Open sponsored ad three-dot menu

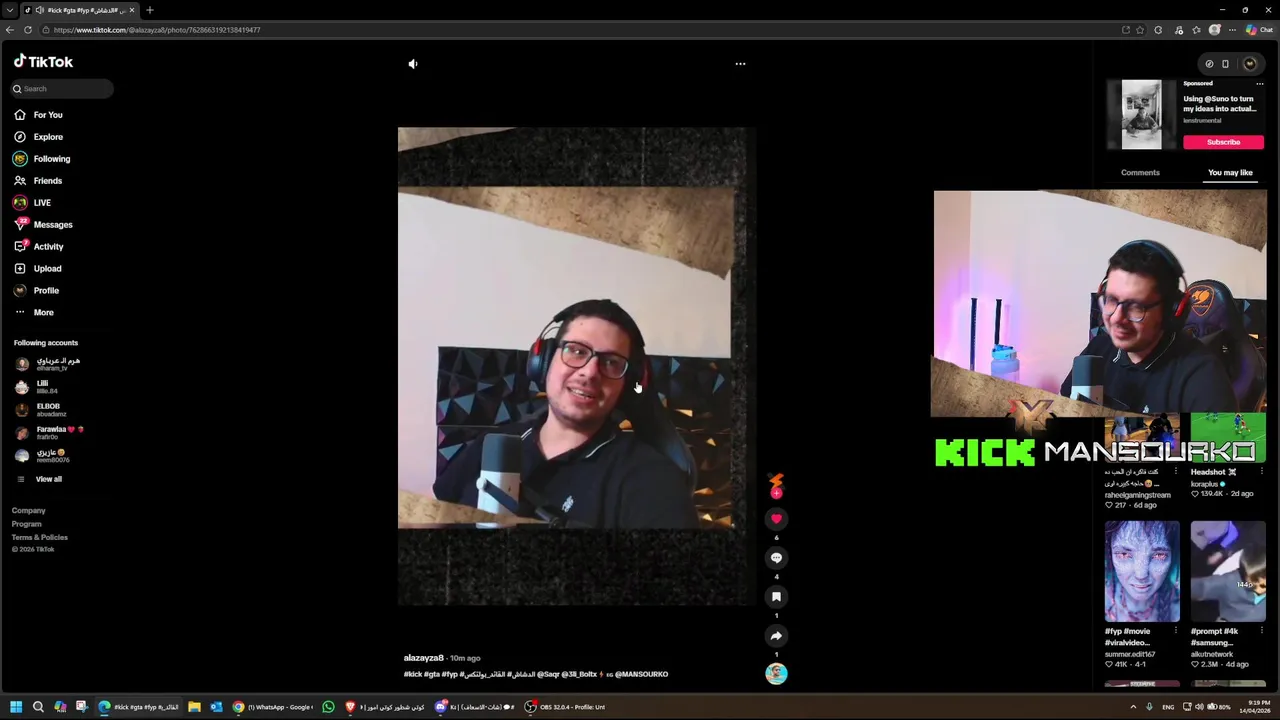coord(1259,84)
